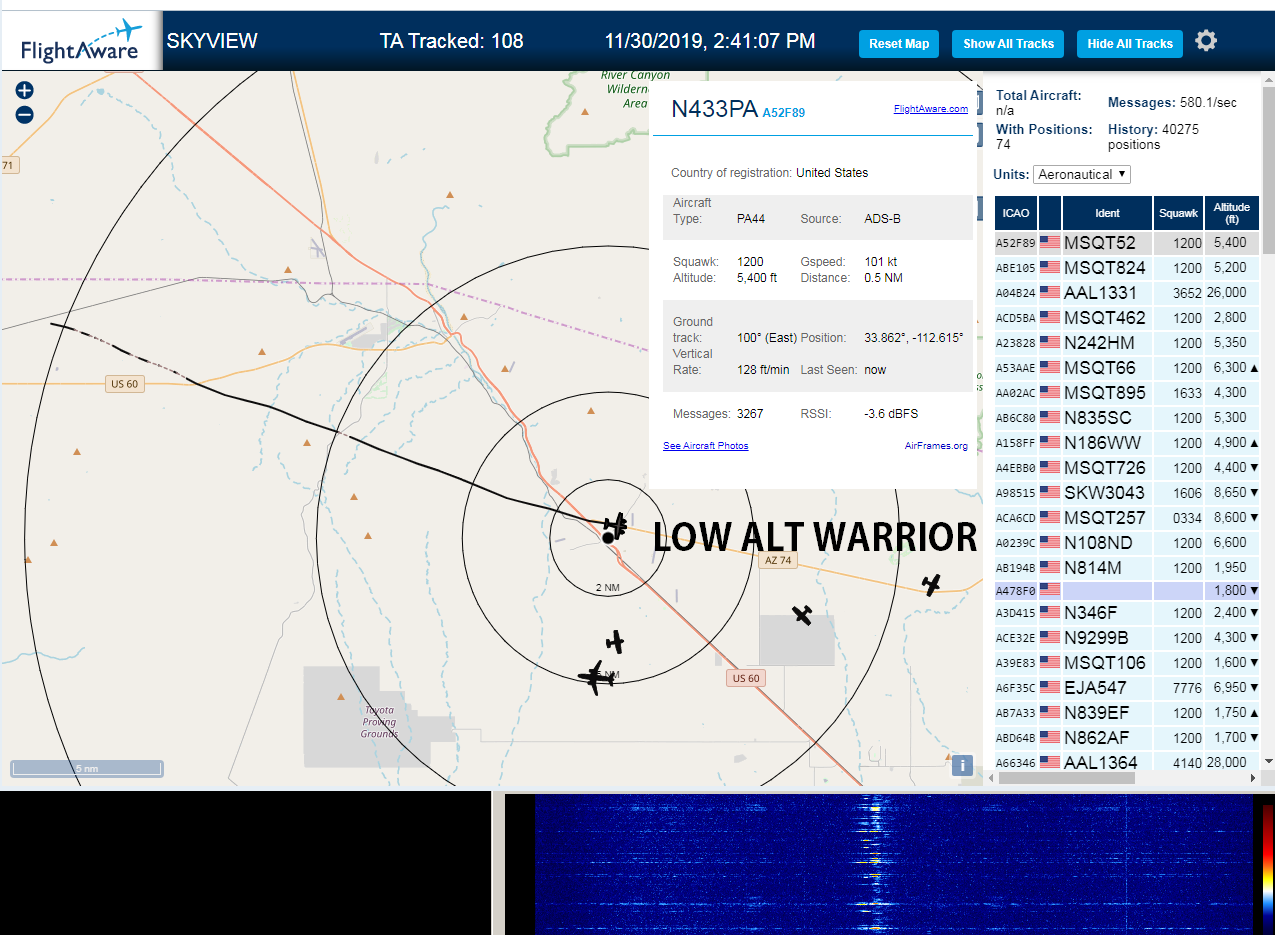Open See Aircraft Photos link
The image size is (1275, 935).
click(x=706, y=446)
